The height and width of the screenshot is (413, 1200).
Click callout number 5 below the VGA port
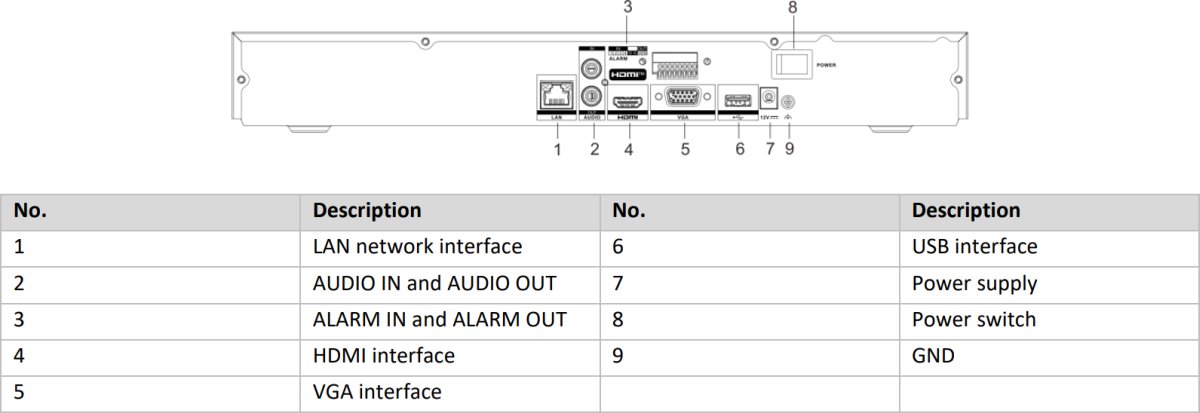pos(685,150)
